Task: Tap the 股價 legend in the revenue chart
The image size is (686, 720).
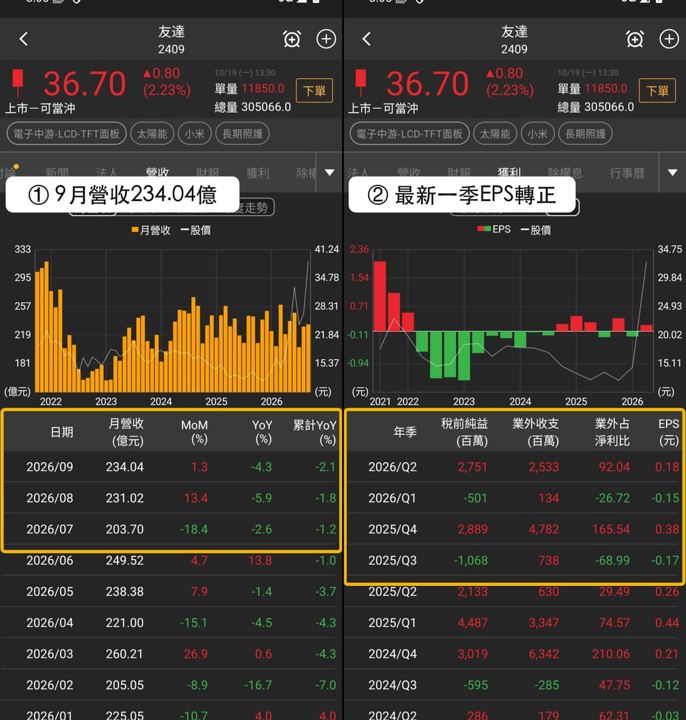Action: click(x=196, y=230)
